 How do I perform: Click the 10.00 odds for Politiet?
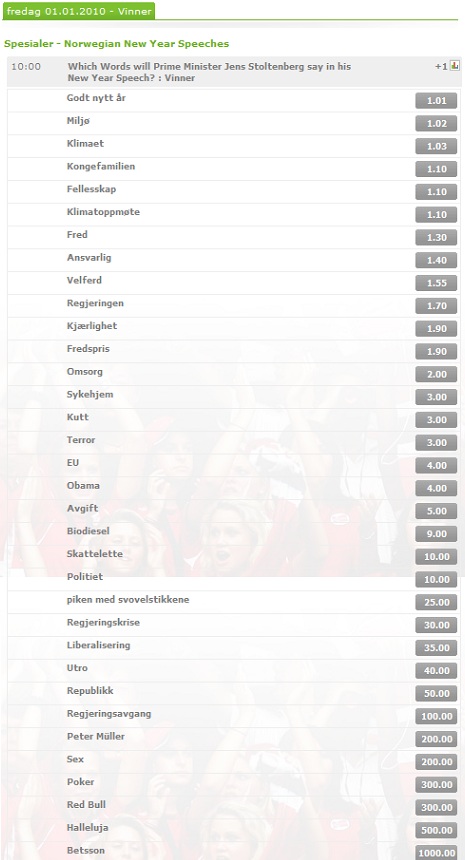click(436, 580)
